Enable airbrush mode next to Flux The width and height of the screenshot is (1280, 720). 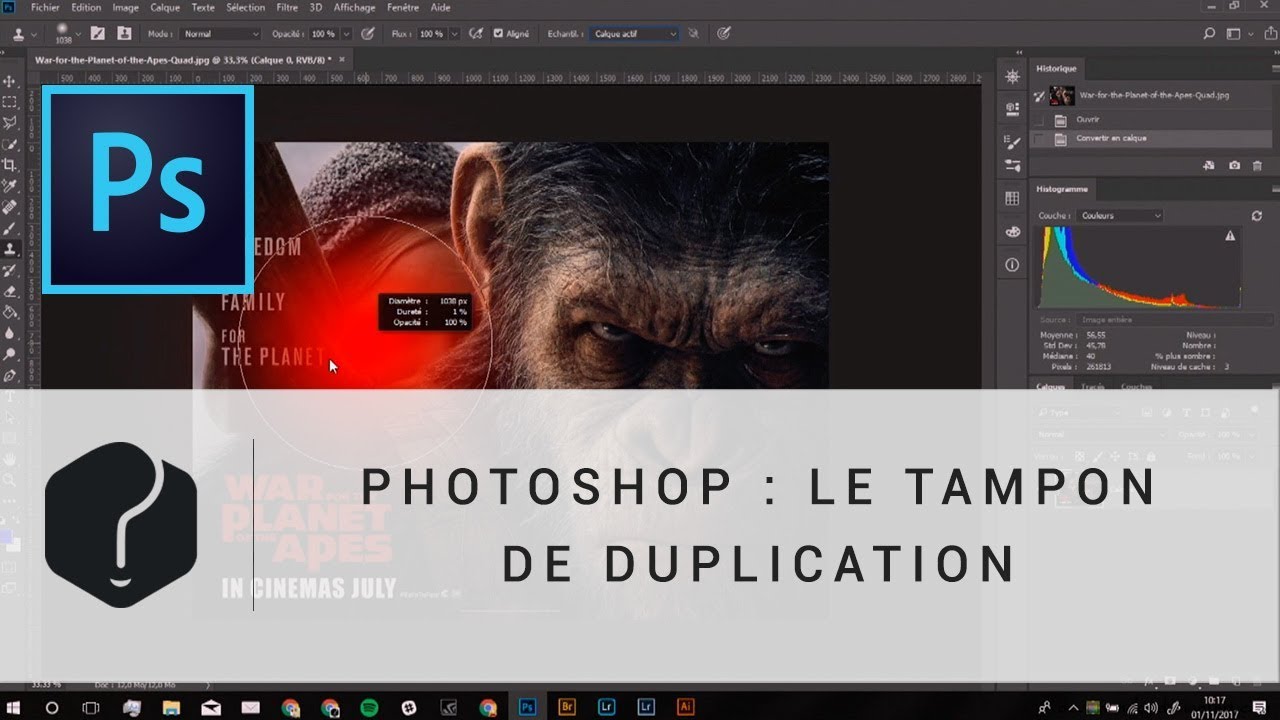coord(477,33)
